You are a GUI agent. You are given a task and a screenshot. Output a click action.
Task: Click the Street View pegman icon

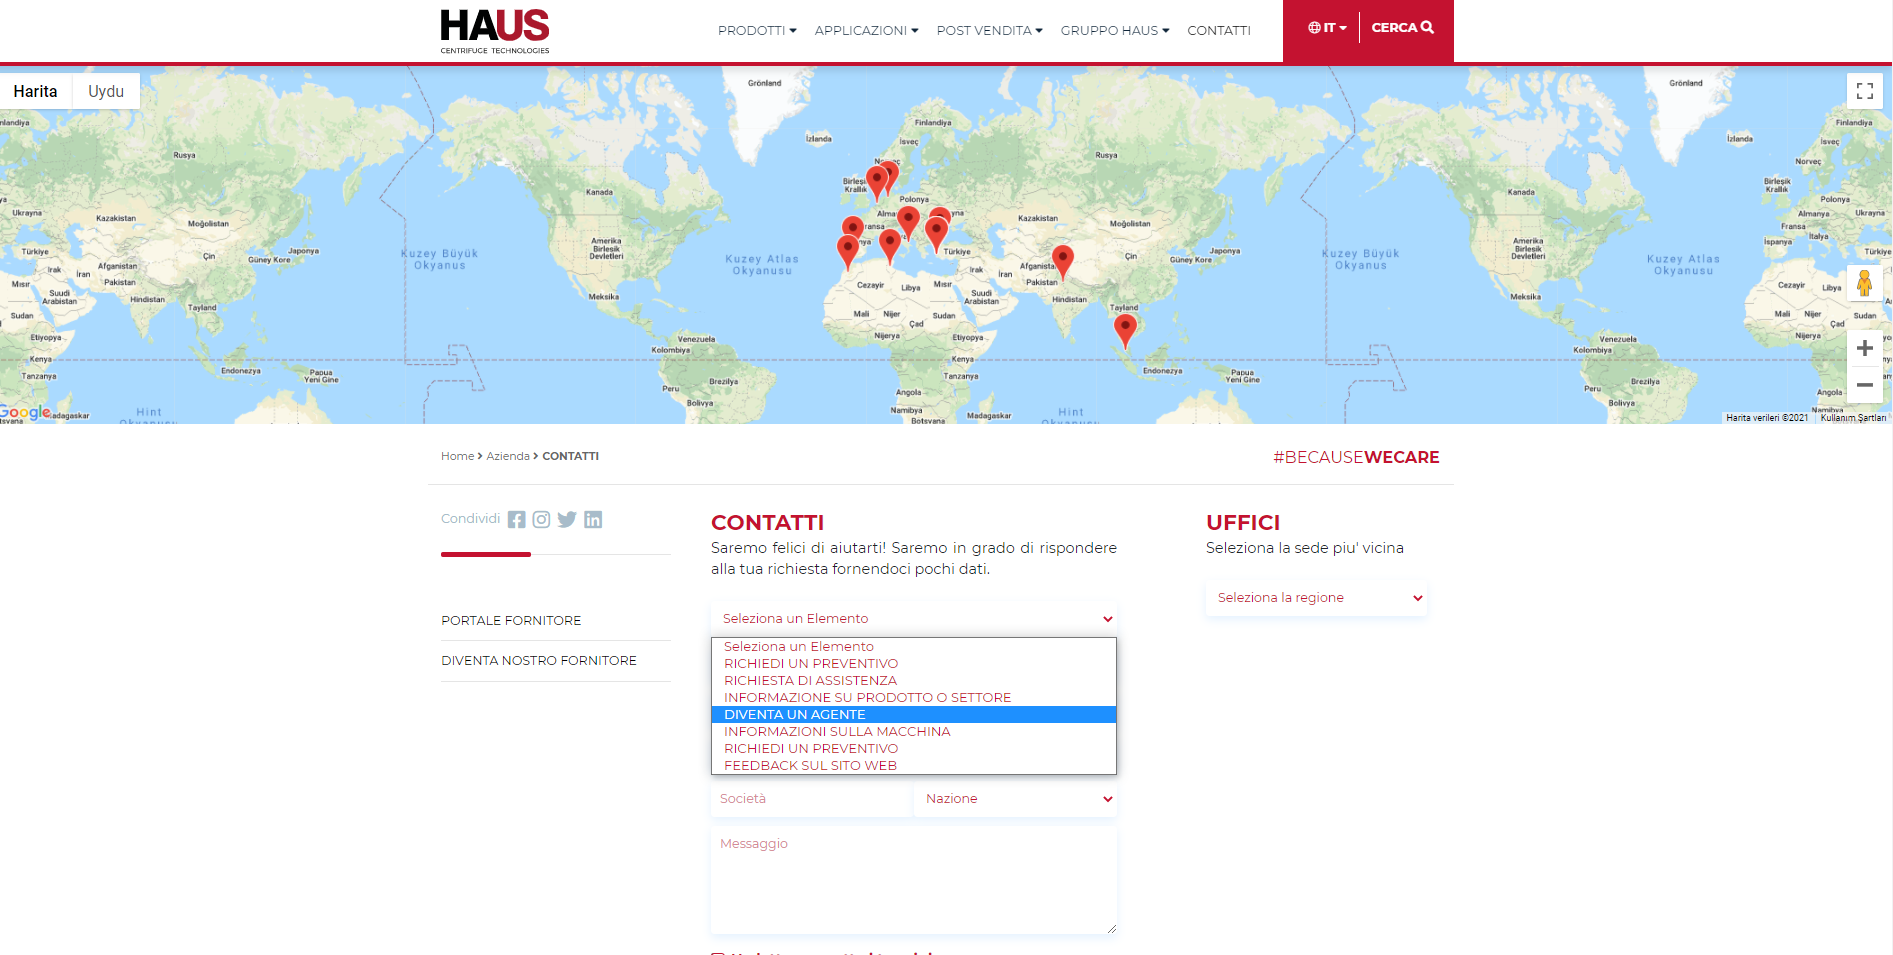pos(1864,284)
